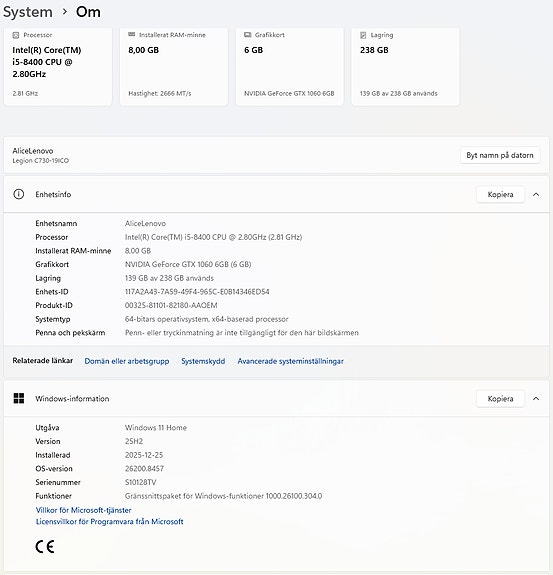Screen dimensions: 553x575
Task: Collapse the Windows-information section chevron
Action: point(536,399)
